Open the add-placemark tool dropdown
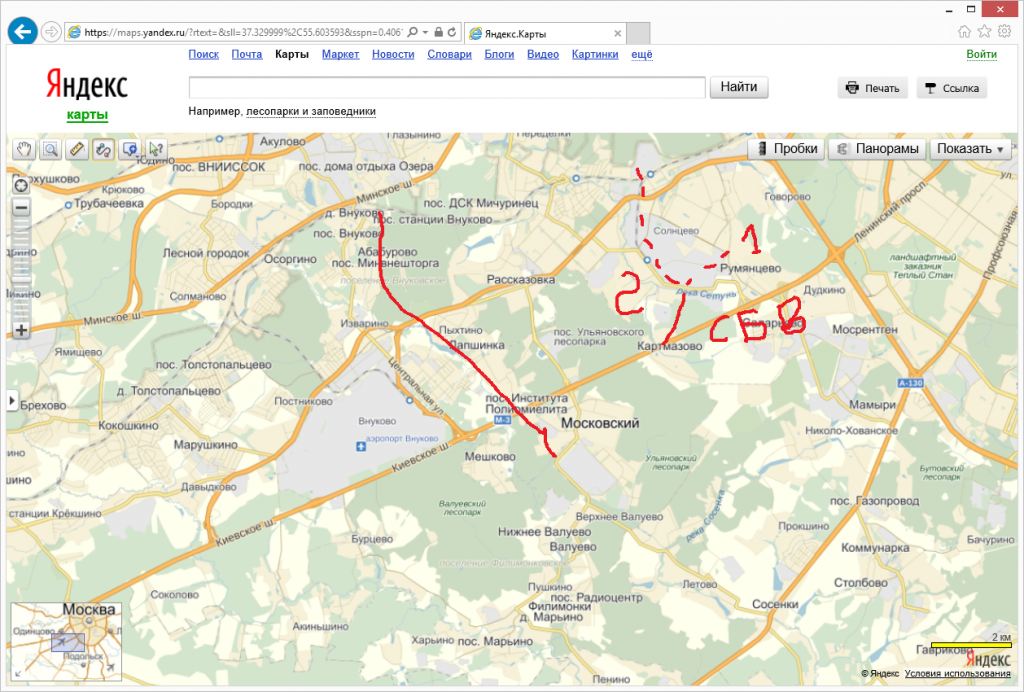 point(130,149)
